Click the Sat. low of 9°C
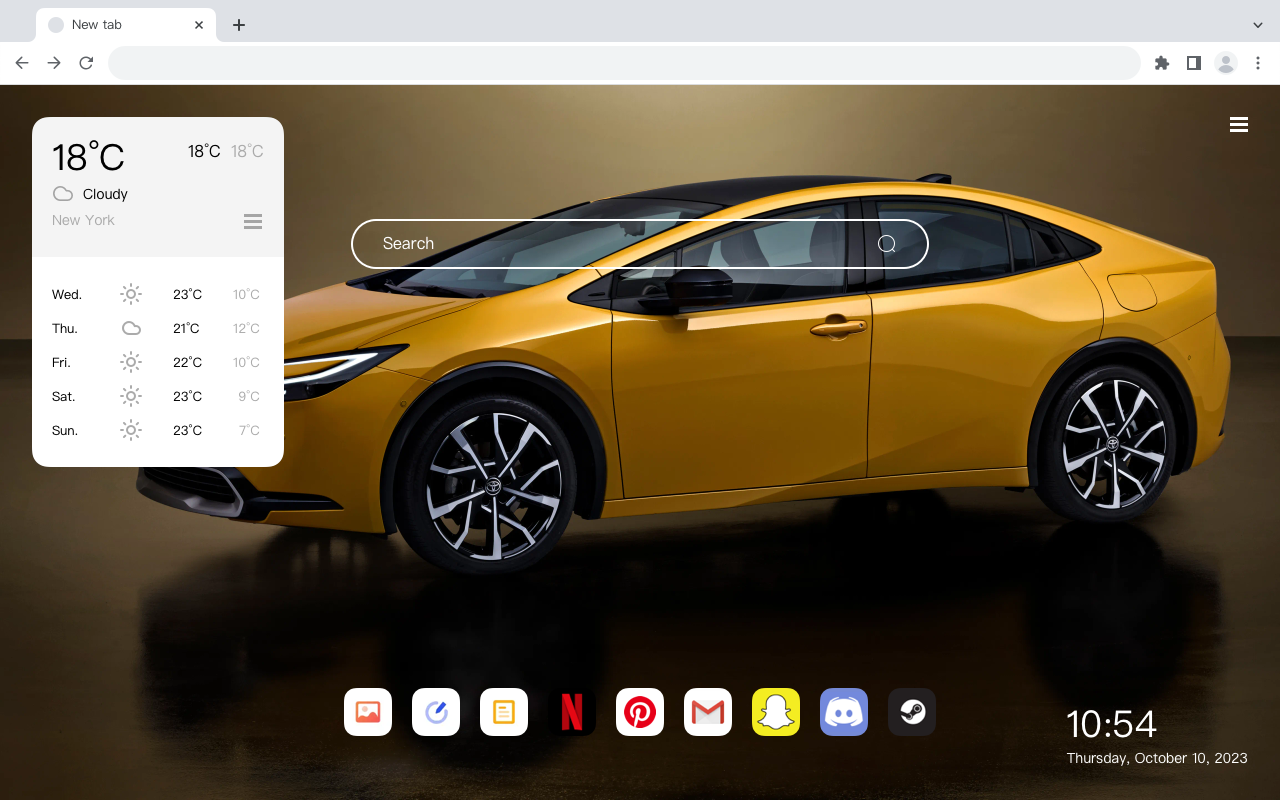This screenshot has width=1280, height=800. [249, 396]
